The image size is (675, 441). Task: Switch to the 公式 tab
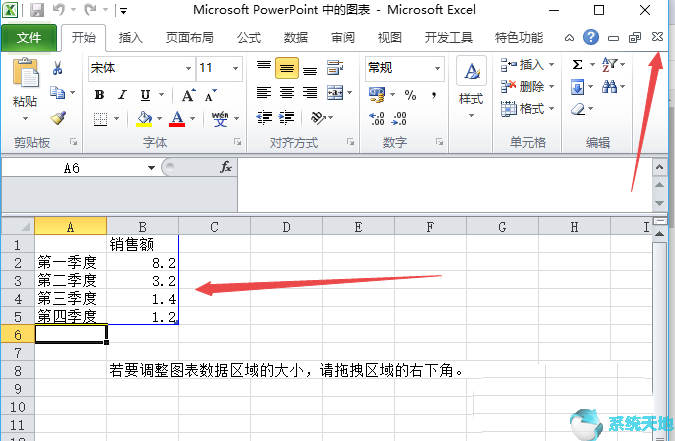click(x=249, y=38)
